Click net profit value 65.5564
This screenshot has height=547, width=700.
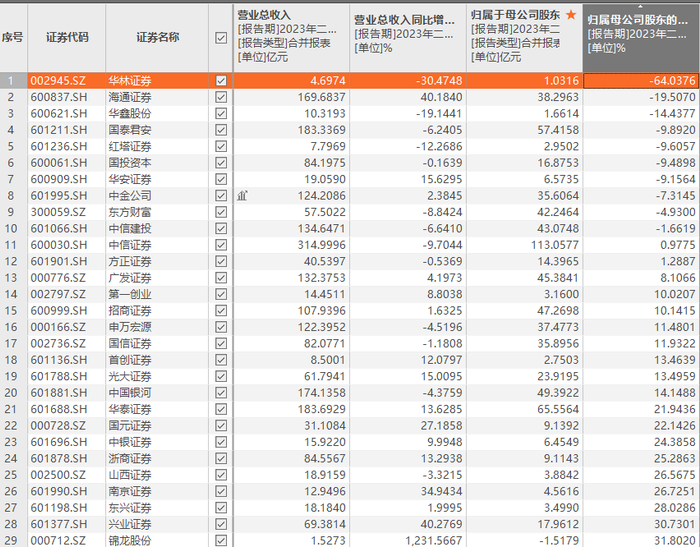tap(558, 409)
